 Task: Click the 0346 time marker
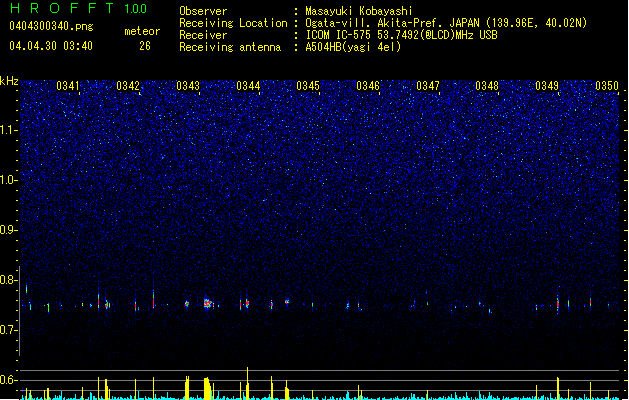(x=368, y=86)
